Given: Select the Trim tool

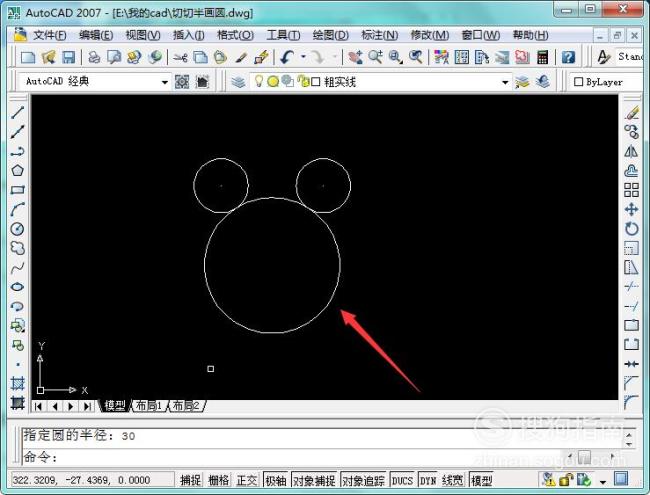Looking at the screenshot, I should [x=631, y=287].
